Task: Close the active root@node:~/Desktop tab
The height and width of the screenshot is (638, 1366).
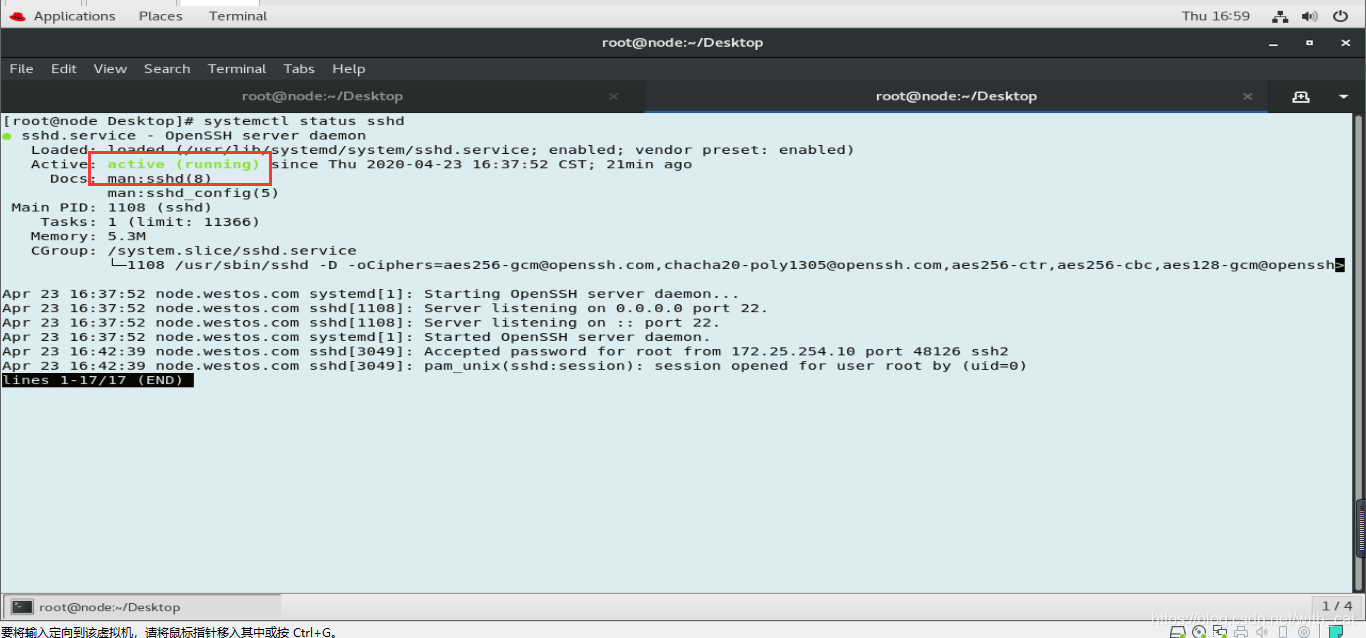Action: [1247, 96]
